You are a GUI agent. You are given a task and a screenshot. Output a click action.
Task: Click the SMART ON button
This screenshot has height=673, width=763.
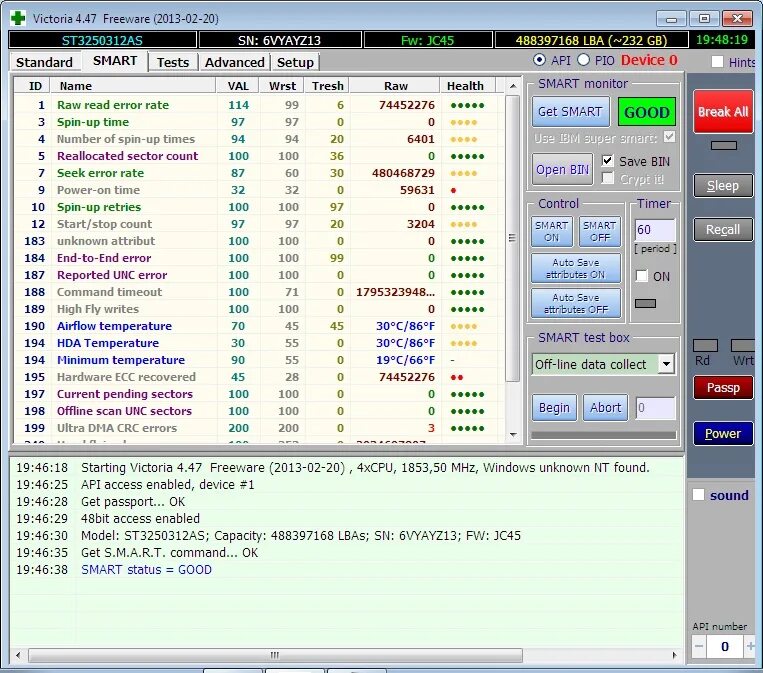[x=551, y=231]
